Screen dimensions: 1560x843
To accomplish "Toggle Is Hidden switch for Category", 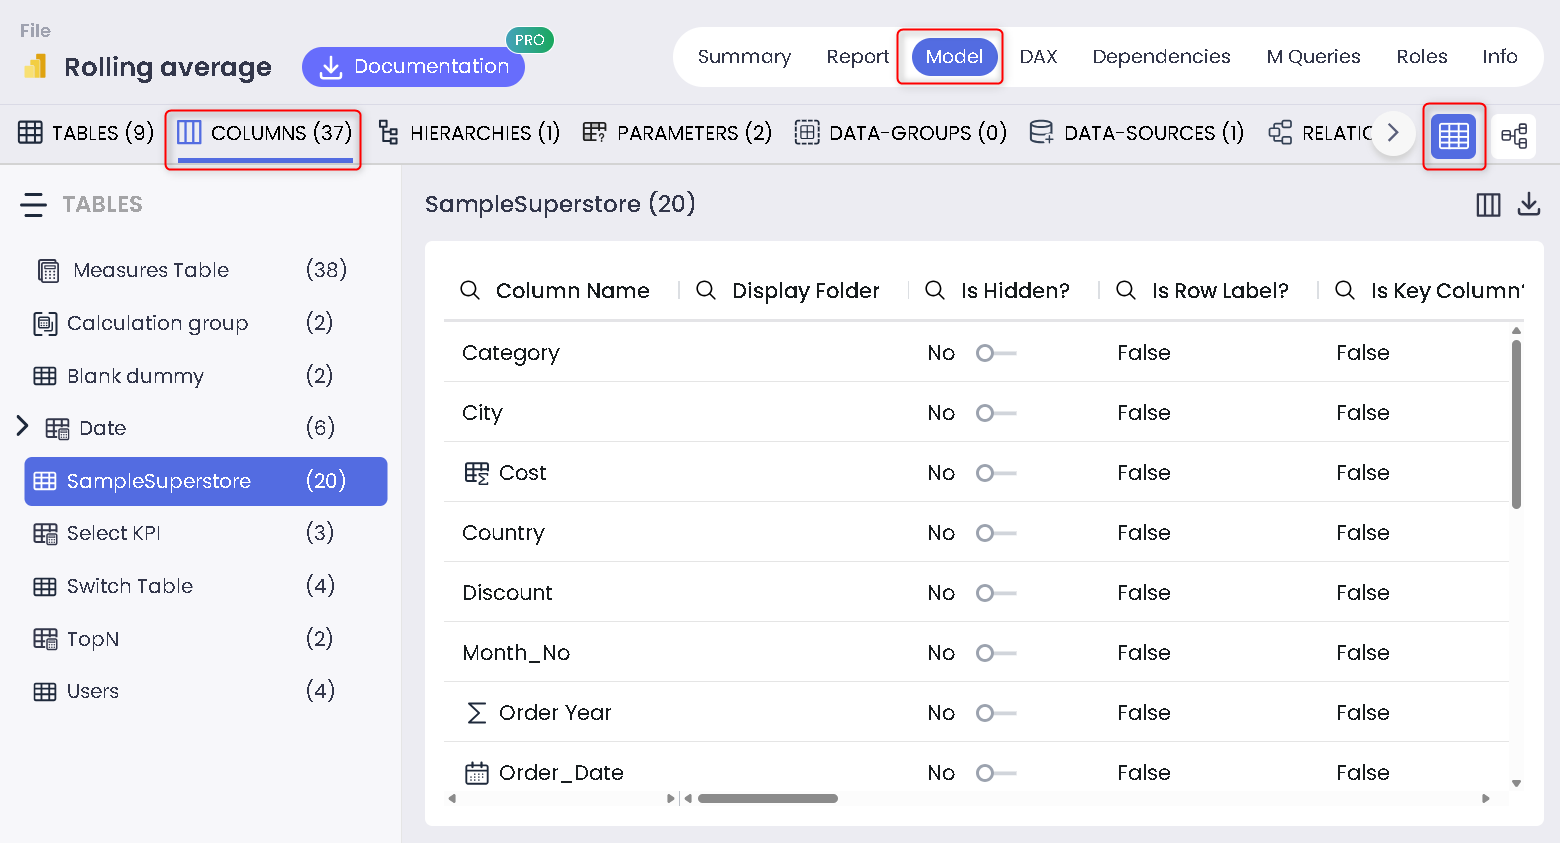I will tap(995, 353).
